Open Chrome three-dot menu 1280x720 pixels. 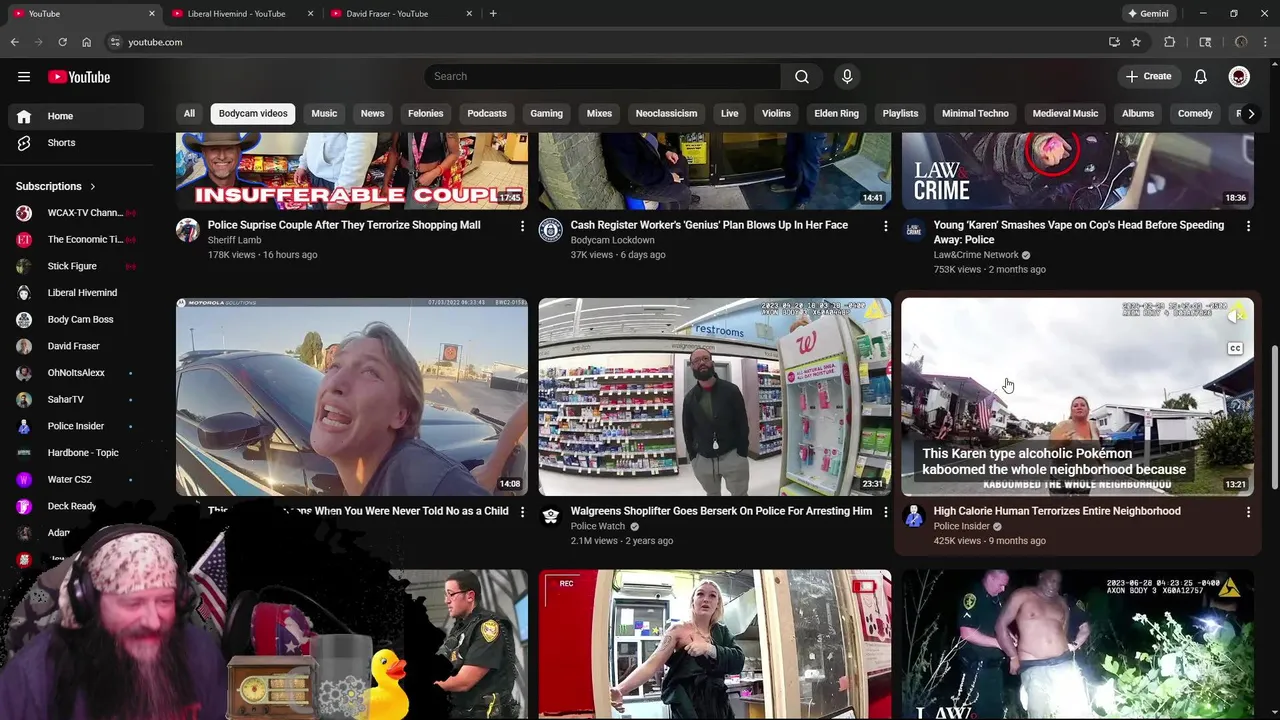point(1266,42)
